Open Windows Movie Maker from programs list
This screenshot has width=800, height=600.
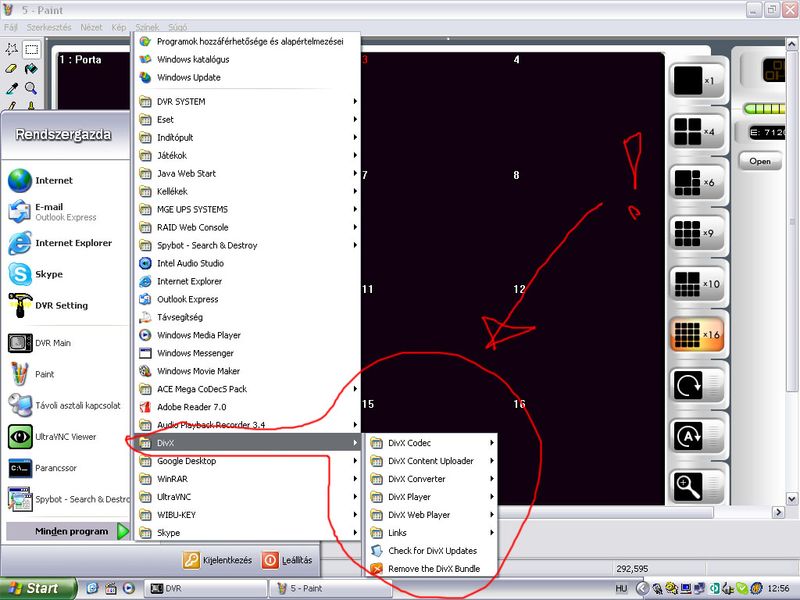(x=248, y=371)
